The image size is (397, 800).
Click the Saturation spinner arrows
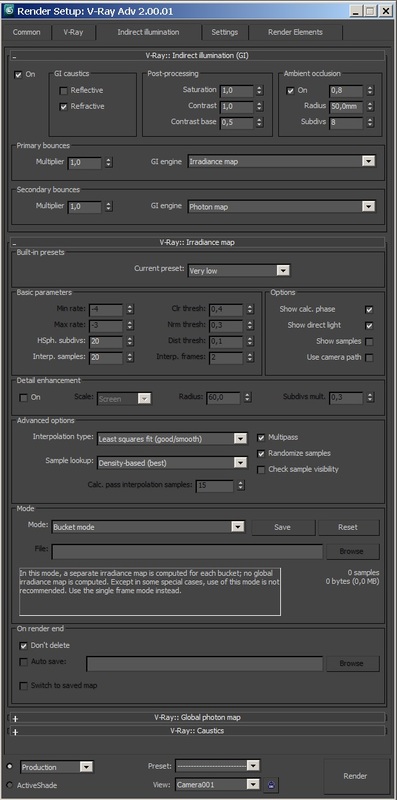click(260, 91)
